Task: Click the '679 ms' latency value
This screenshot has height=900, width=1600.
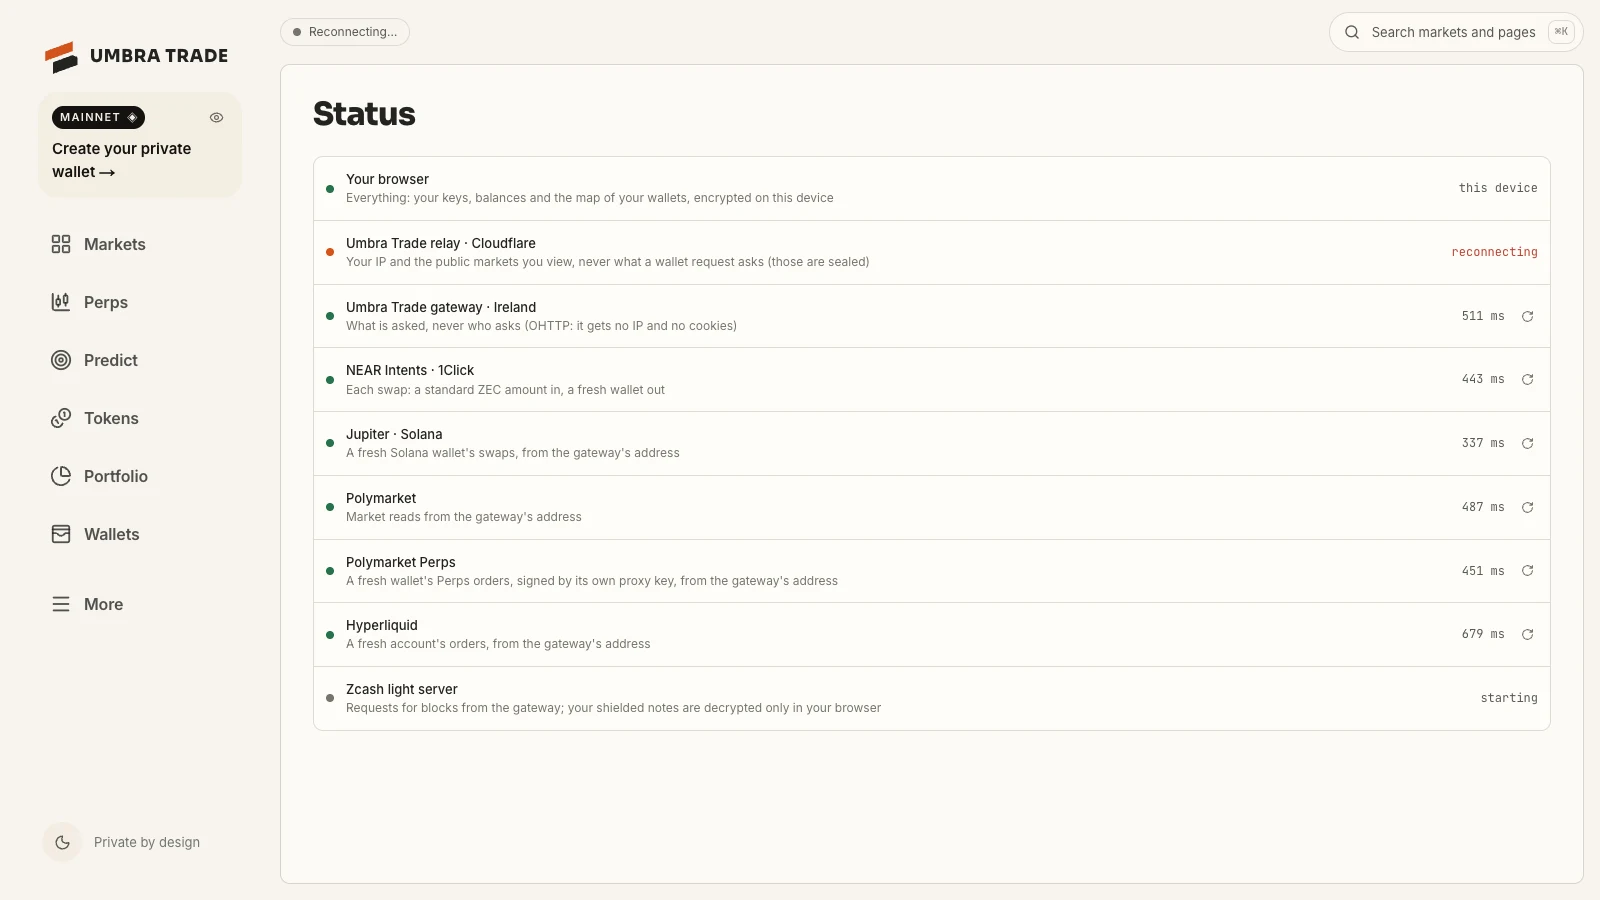Action: (x=1483, y=634)
